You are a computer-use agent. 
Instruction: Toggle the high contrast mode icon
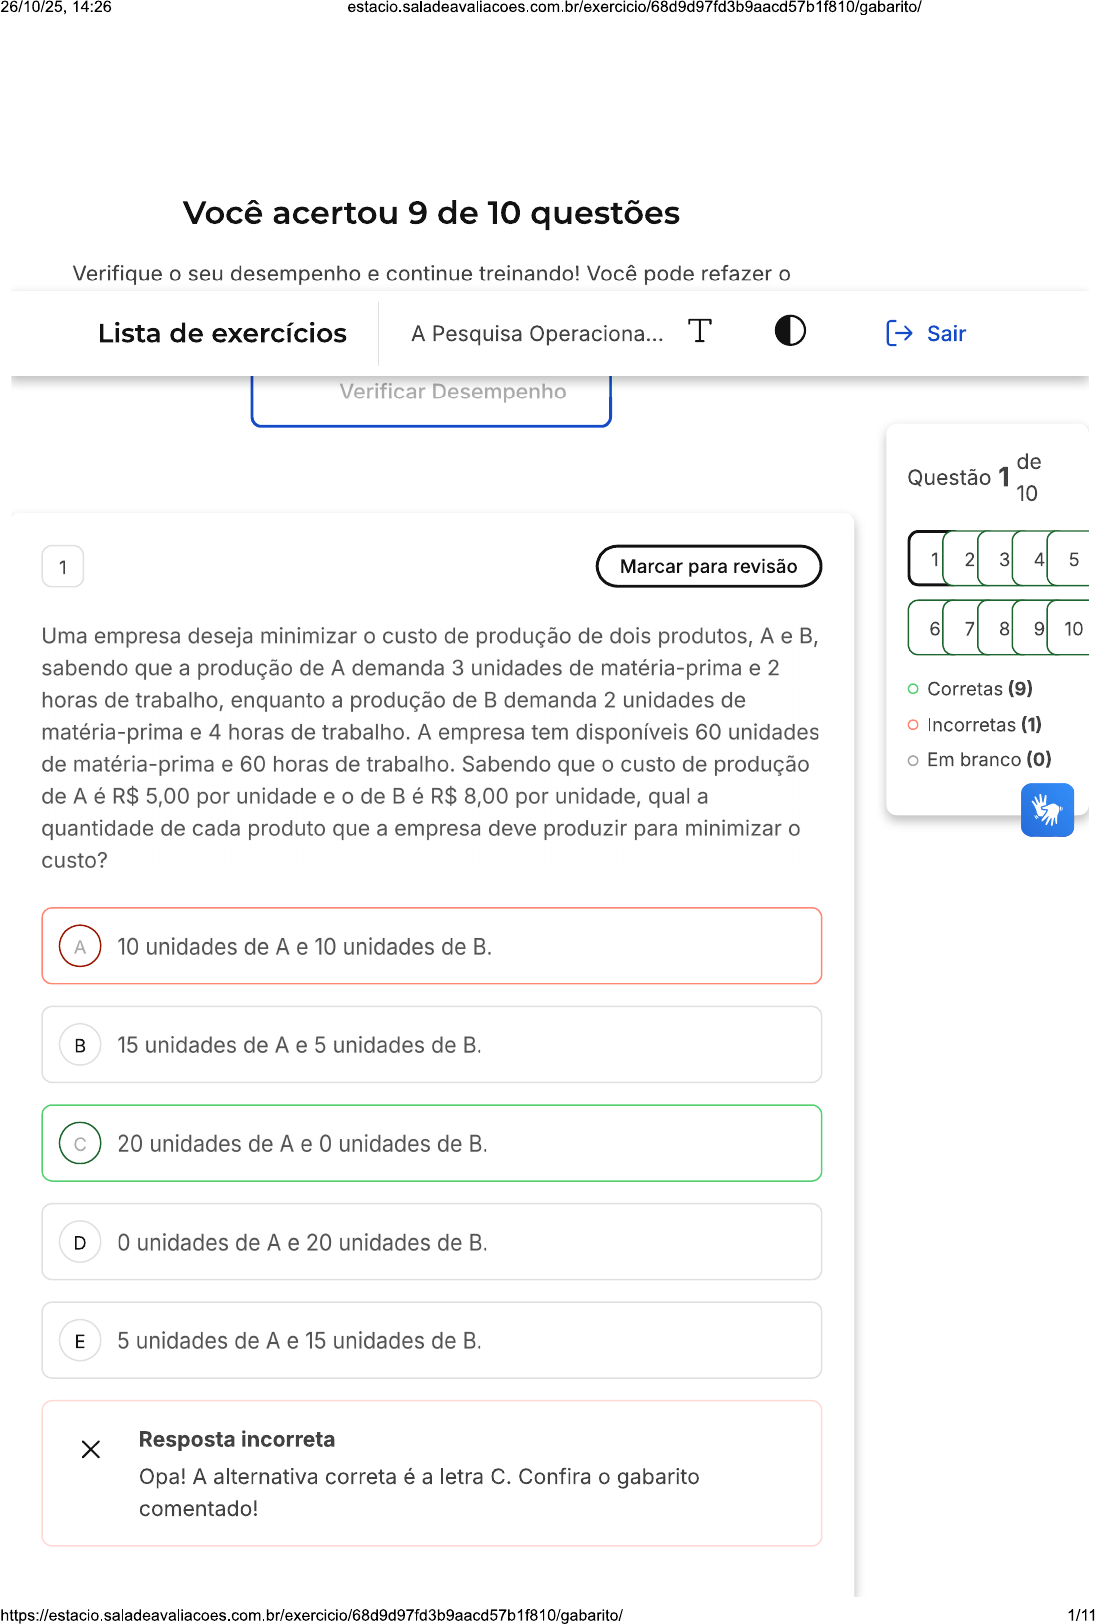(790, 331)
